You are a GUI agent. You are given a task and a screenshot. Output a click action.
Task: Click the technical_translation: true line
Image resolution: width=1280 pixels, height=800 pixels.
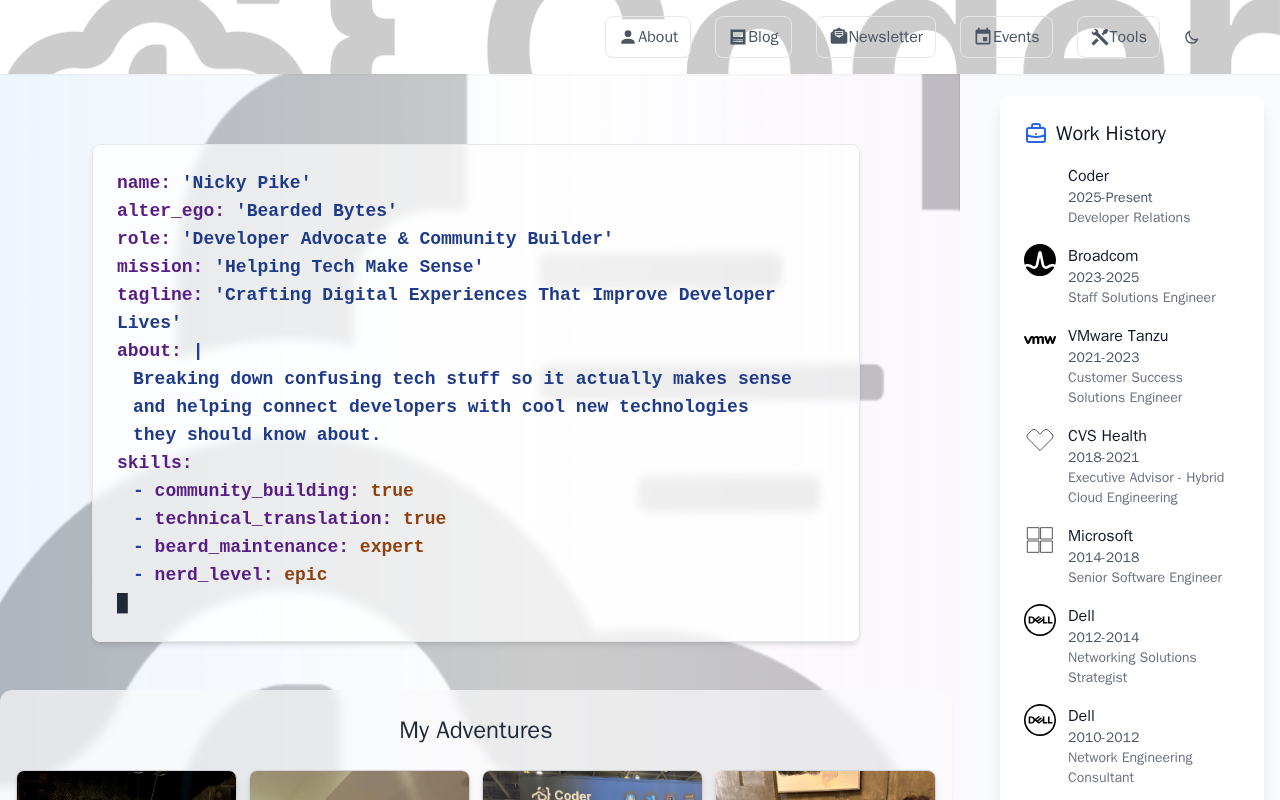click(x=290, y=519)
